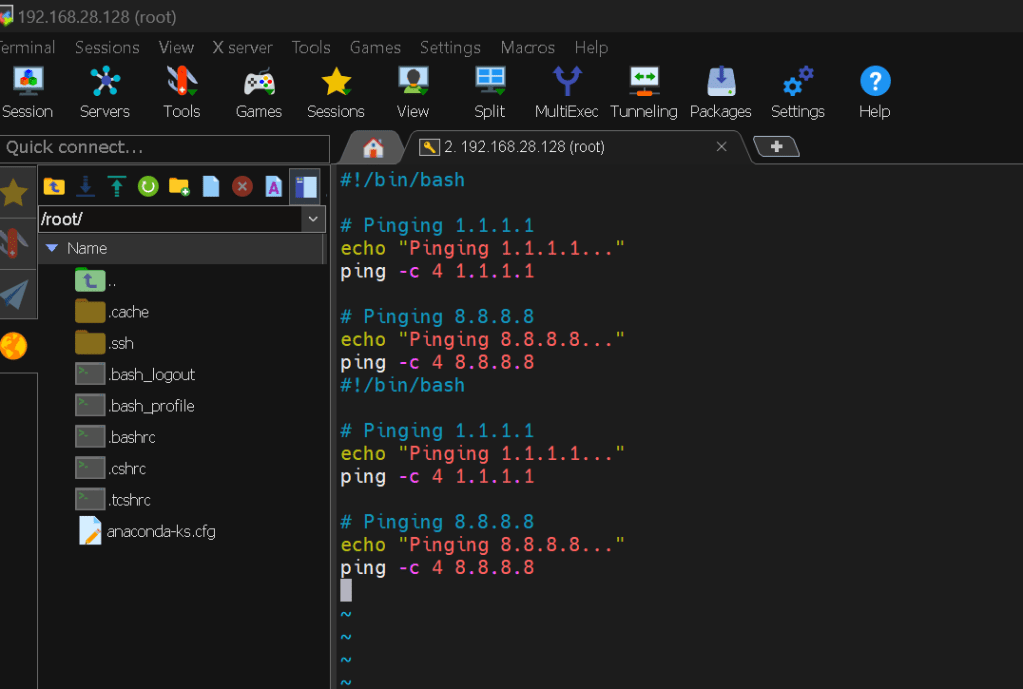Open the Macros menu
Screen dimensions: 1023x689
[x=528, y=48]
